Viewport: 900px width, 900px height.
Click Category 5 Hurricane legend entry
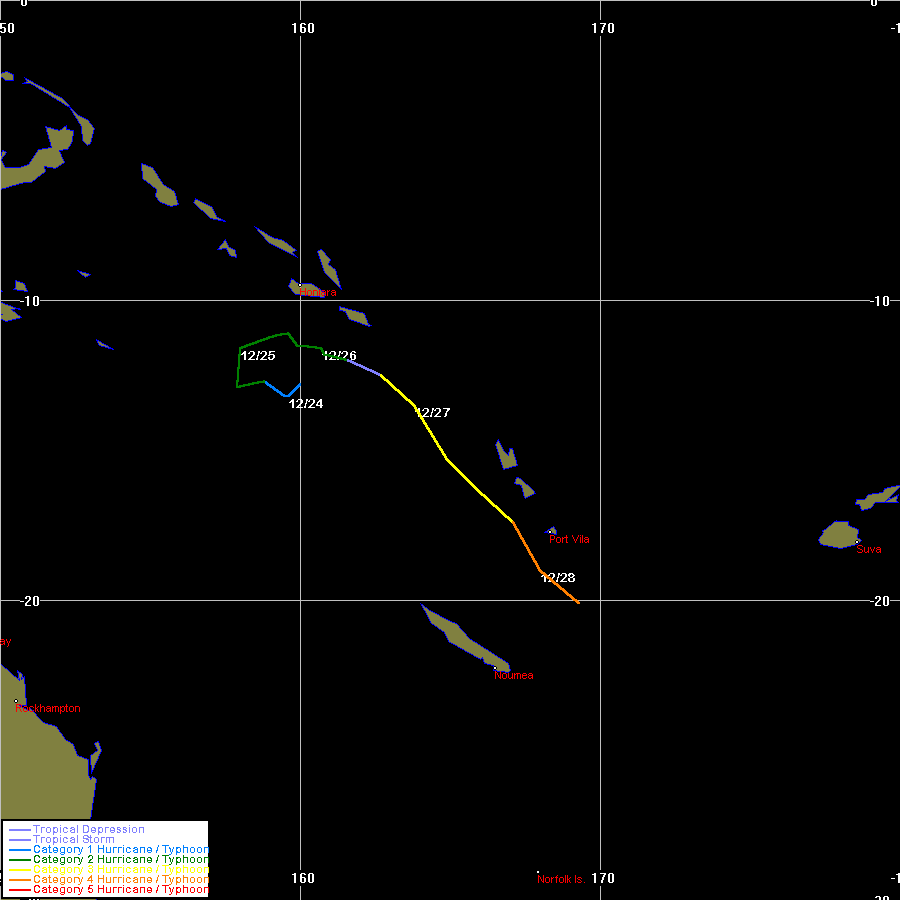(x=120, y=890)
